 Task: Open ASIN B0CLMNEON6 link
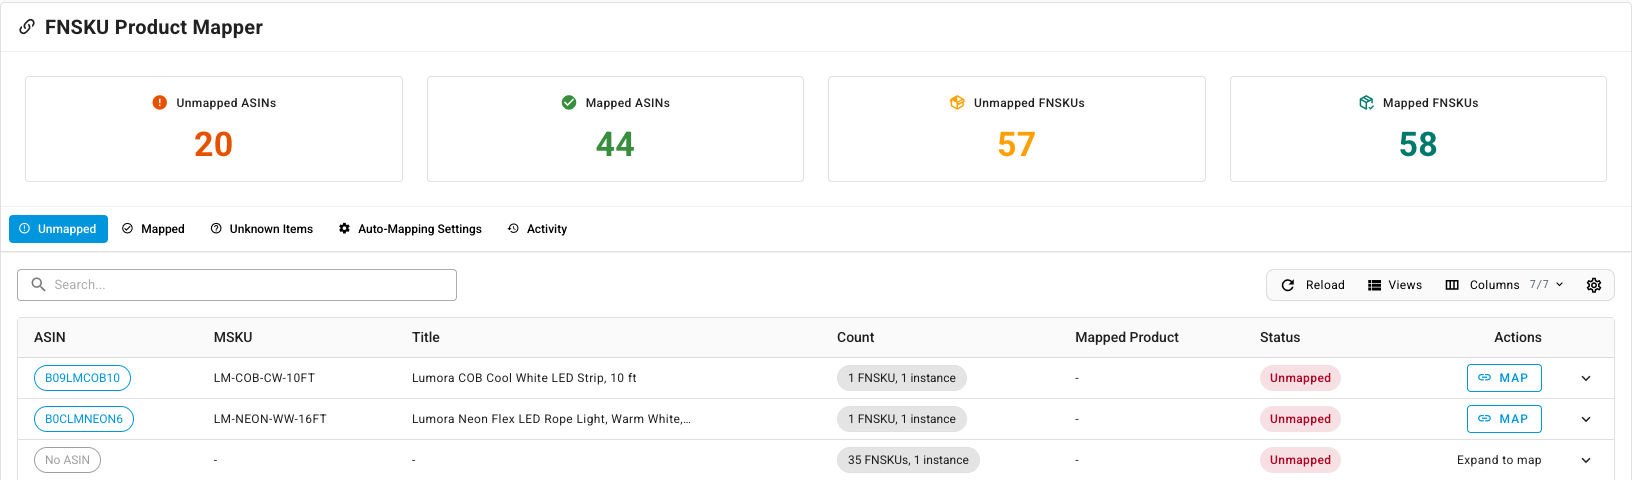[84, 419]
